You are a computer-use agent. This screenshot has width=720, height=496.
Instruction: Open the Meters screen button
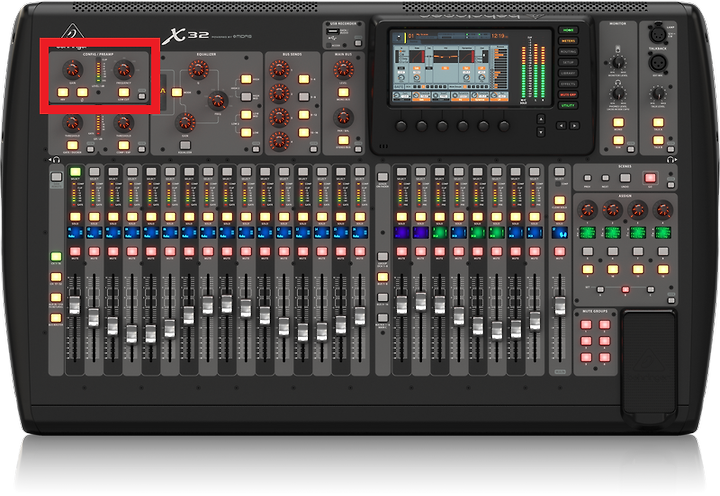pyautogui.click(x=568, y=41)
